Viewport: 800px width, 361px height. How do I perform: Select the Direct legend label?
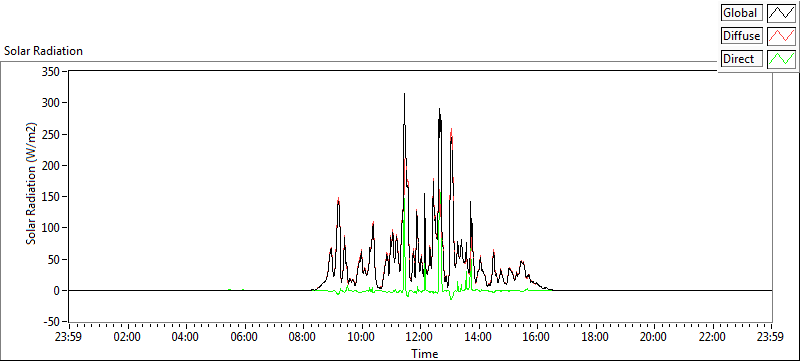click(x=741, y=59)
